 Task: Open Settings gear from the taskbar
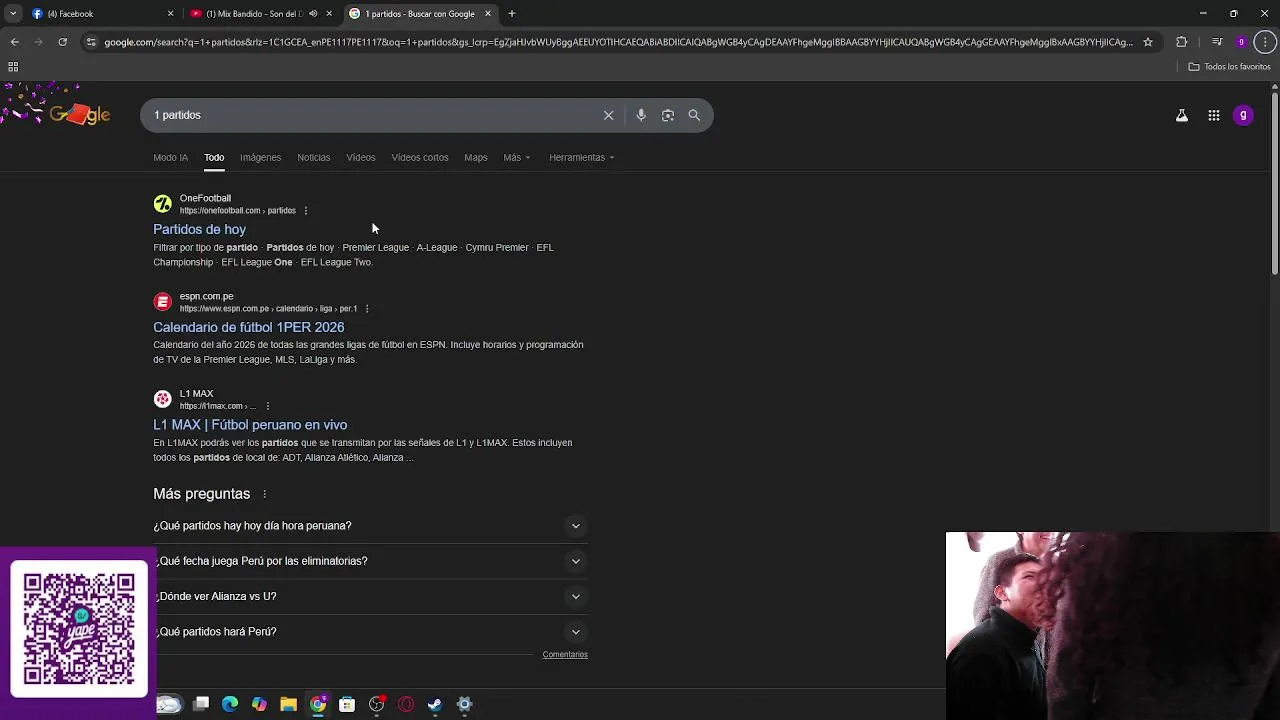pyautogui.click(x=464, y=704)
